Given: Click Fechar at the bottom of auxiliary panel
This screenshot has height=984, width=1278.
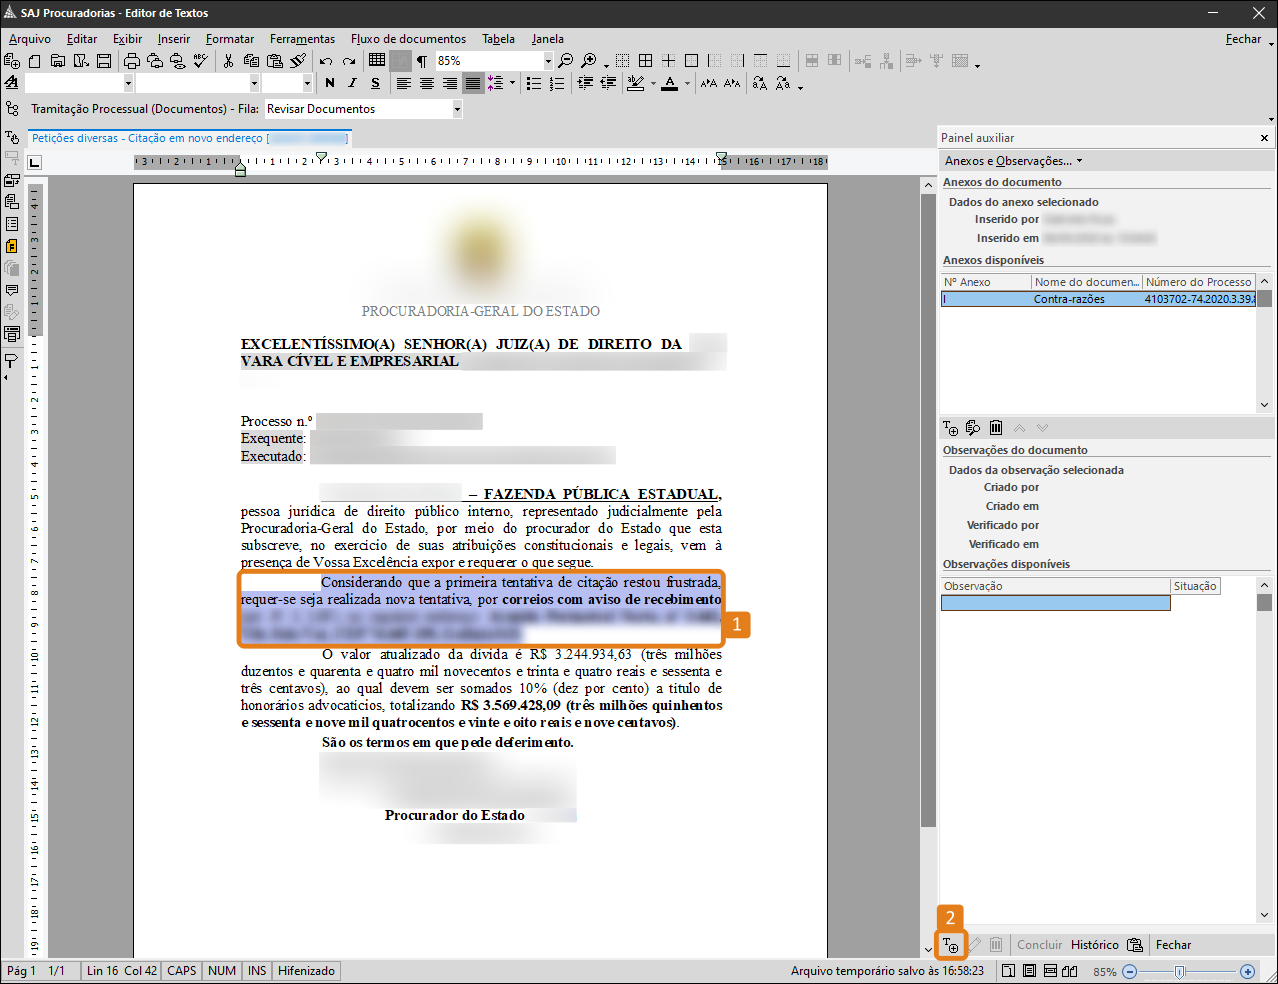Looking at the screenshot, I should point(1173,945).
